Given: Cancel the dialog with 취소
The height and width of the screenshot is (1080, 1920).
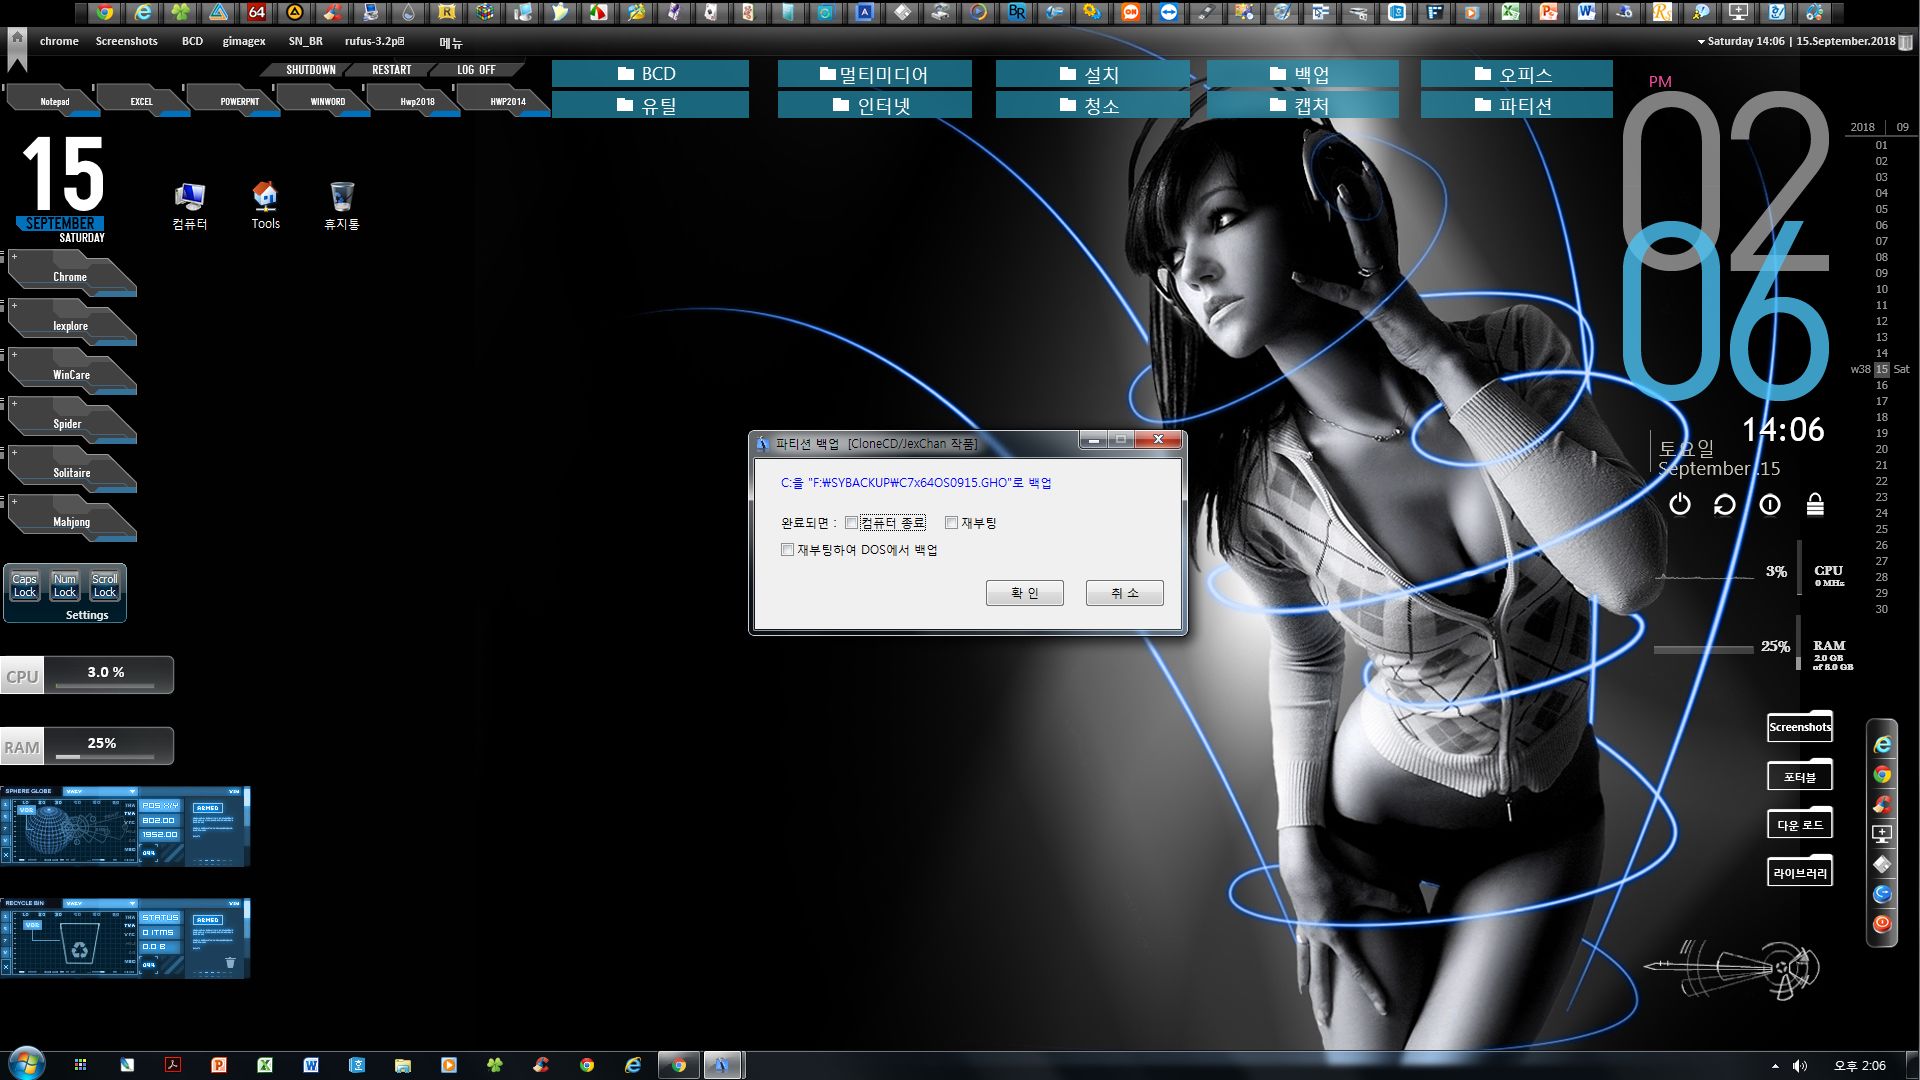Looking at the screenshot, I should point(1124,593).
